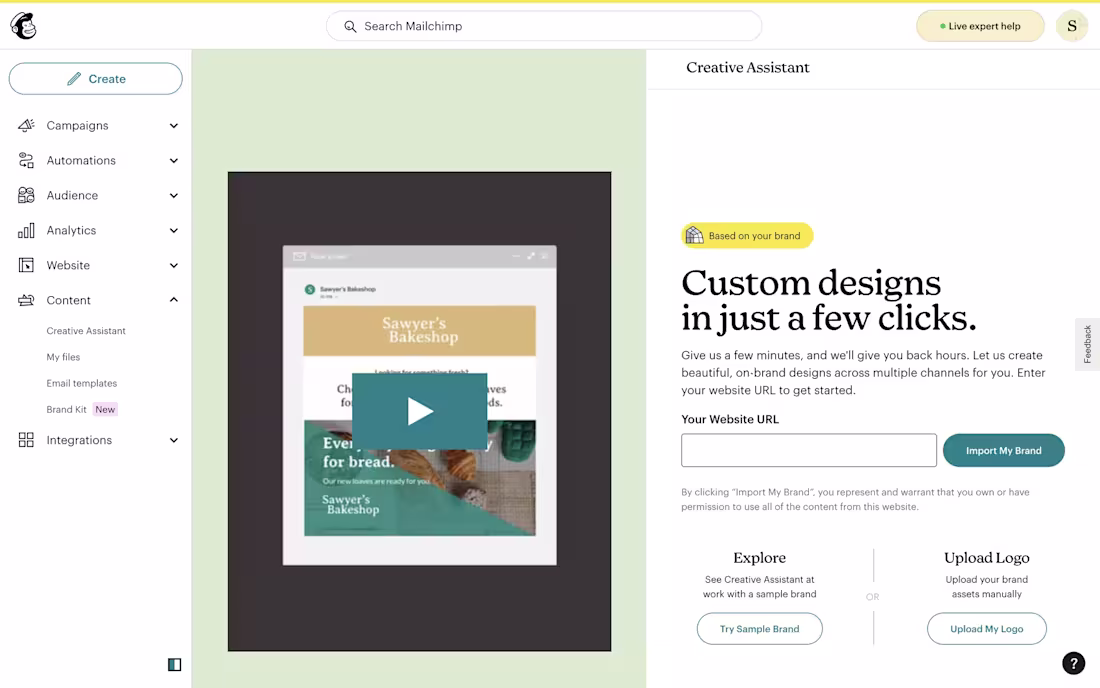
Task: Collapse the sidebar with the panel icon
Action: click(175, 664)
